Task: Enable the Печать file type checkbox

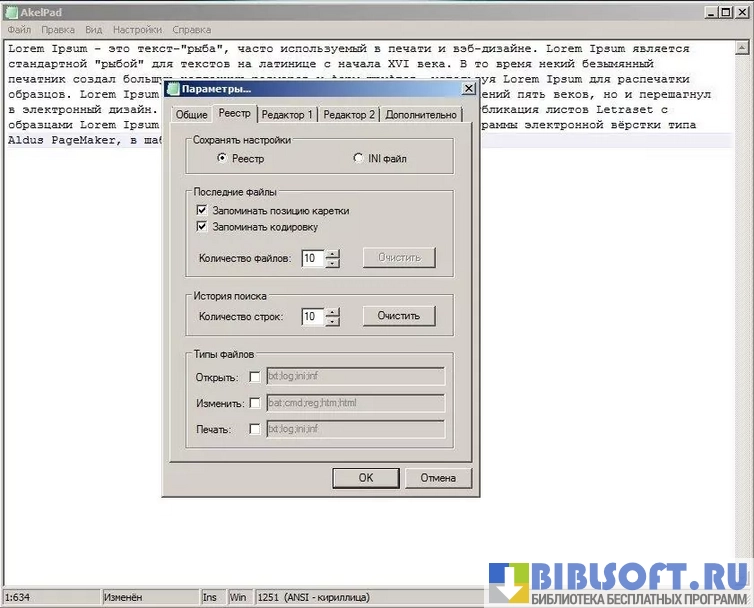Action: [x=255, y=429]
